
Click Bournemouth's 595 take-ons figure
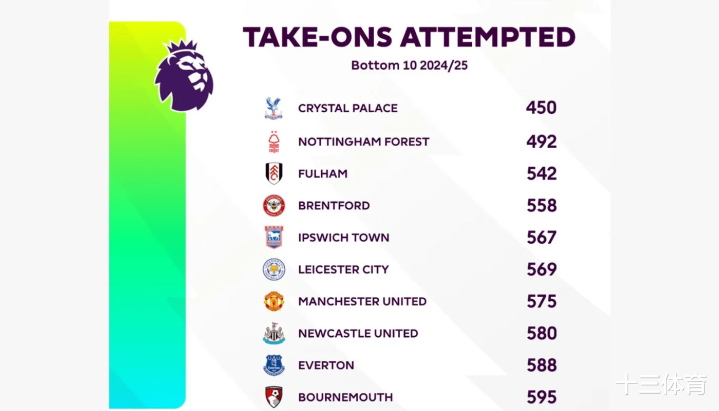click(542, 397)
